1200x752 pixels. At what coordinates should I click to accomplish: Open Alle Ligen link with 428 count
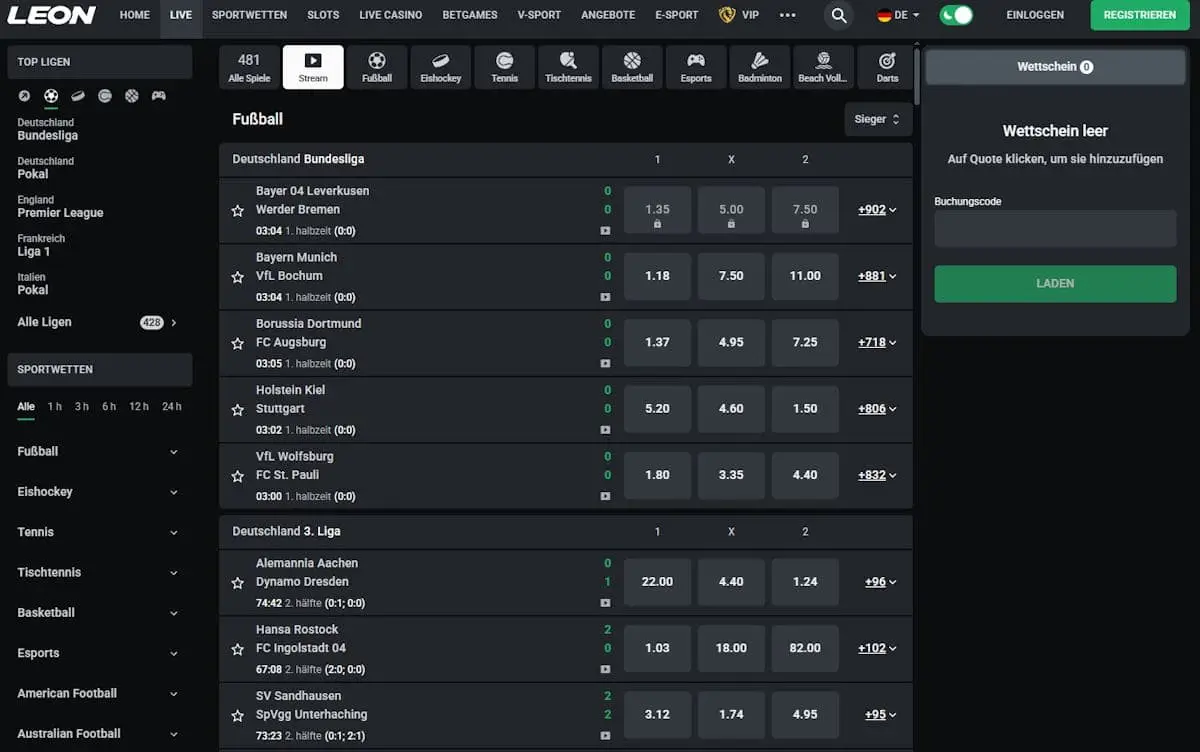[x=97, y=322]
